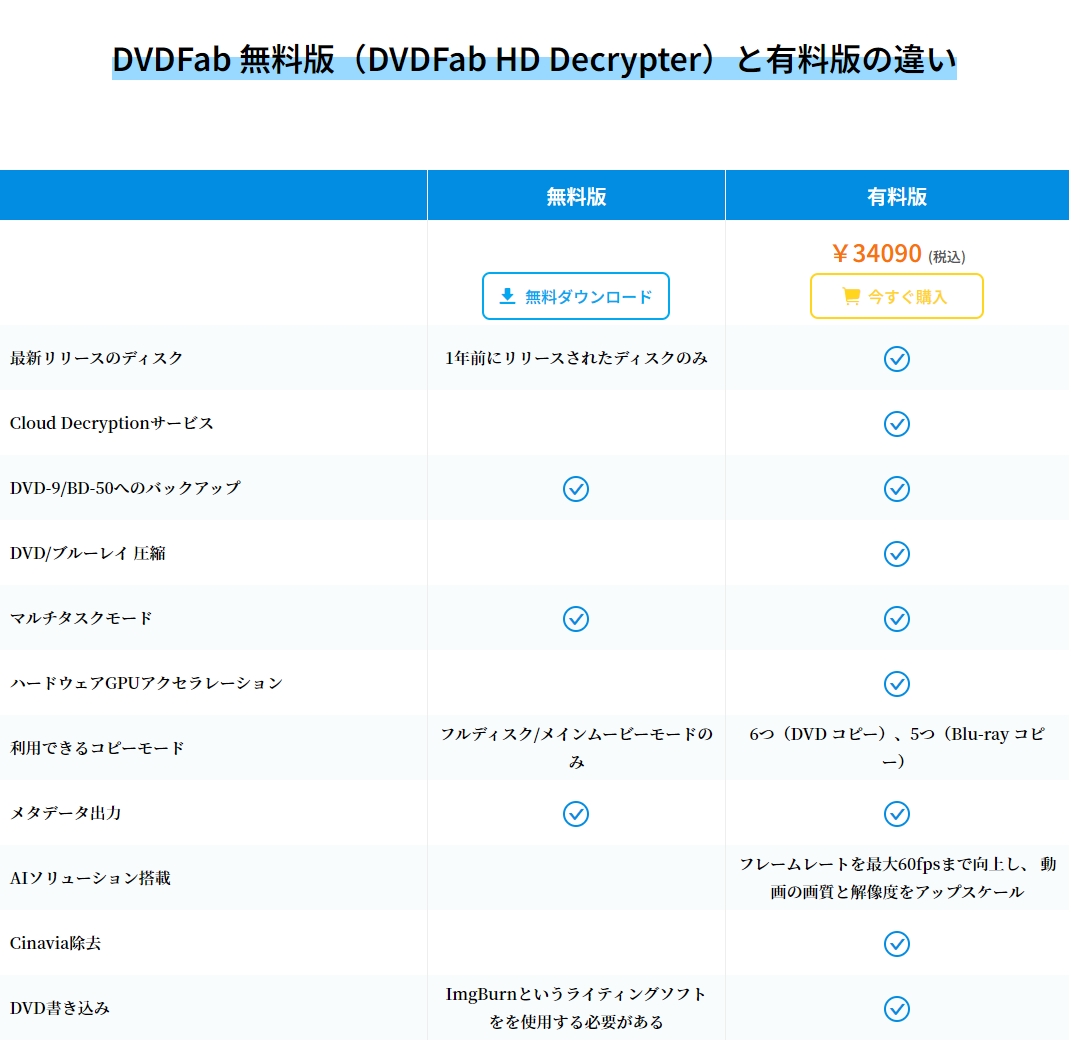Click the DVD書き込み row label
The image size is (1071, 1041).
[x=59, y=1008]
